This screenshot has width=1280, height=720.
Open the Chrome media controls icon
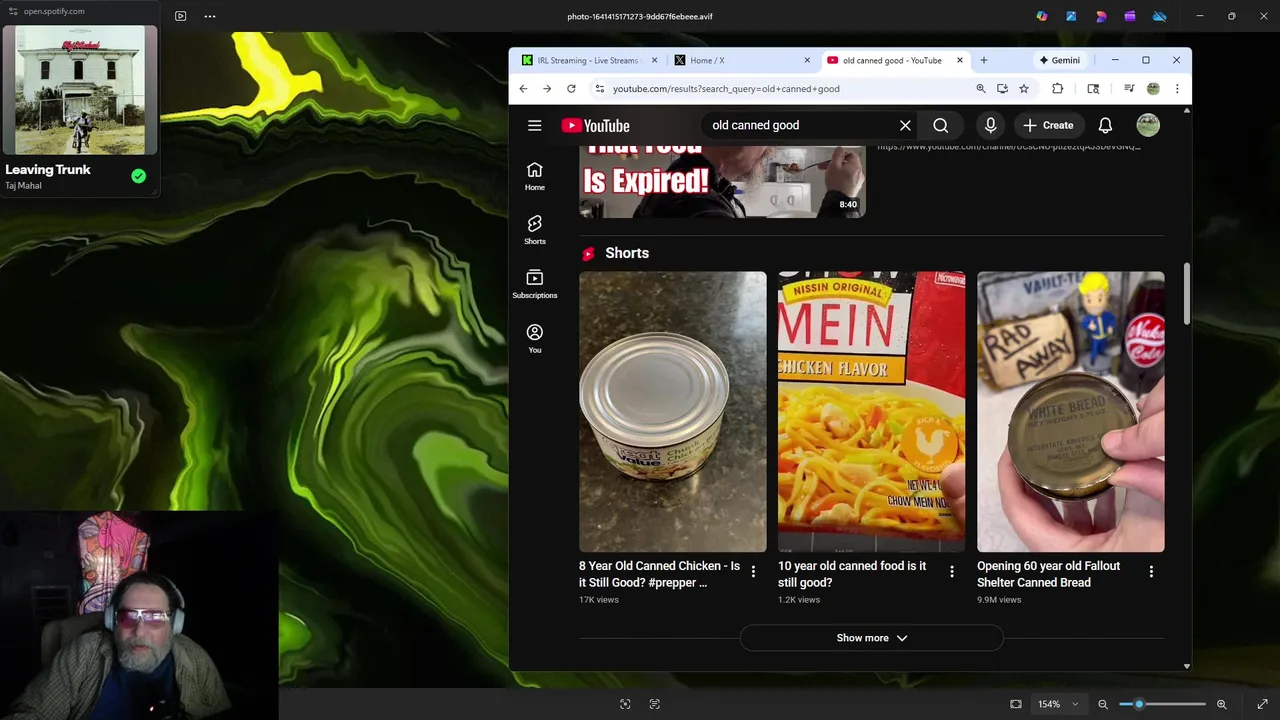click(1129, 89)
